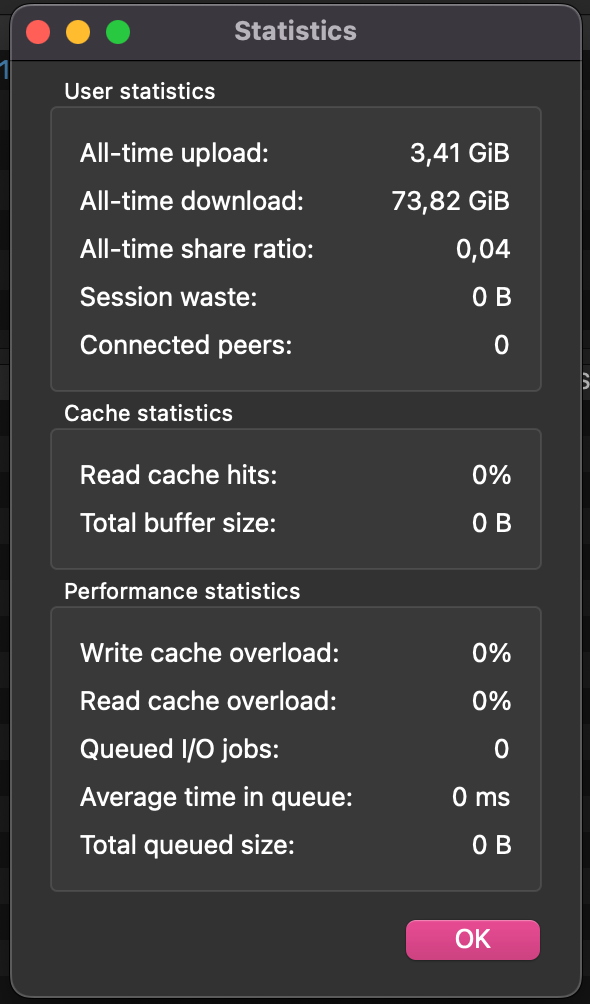This screenshot has width=590, height=1004.
Task: Click the Connected peers label
Action: point(186,345)
